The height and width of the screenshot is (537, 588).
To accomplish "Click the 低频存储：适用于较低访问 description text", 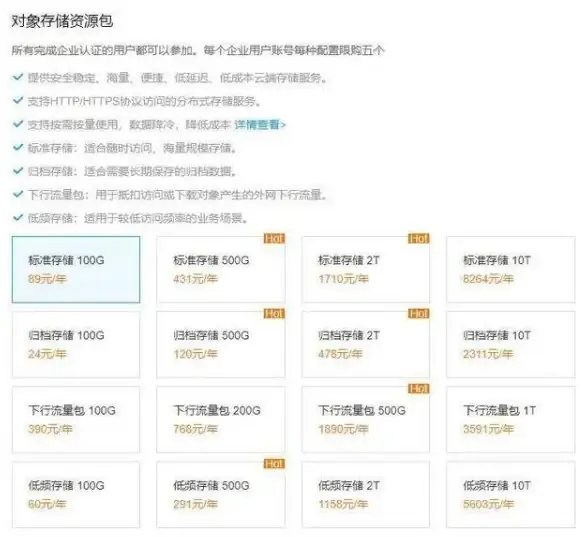I will coord(138,218).
